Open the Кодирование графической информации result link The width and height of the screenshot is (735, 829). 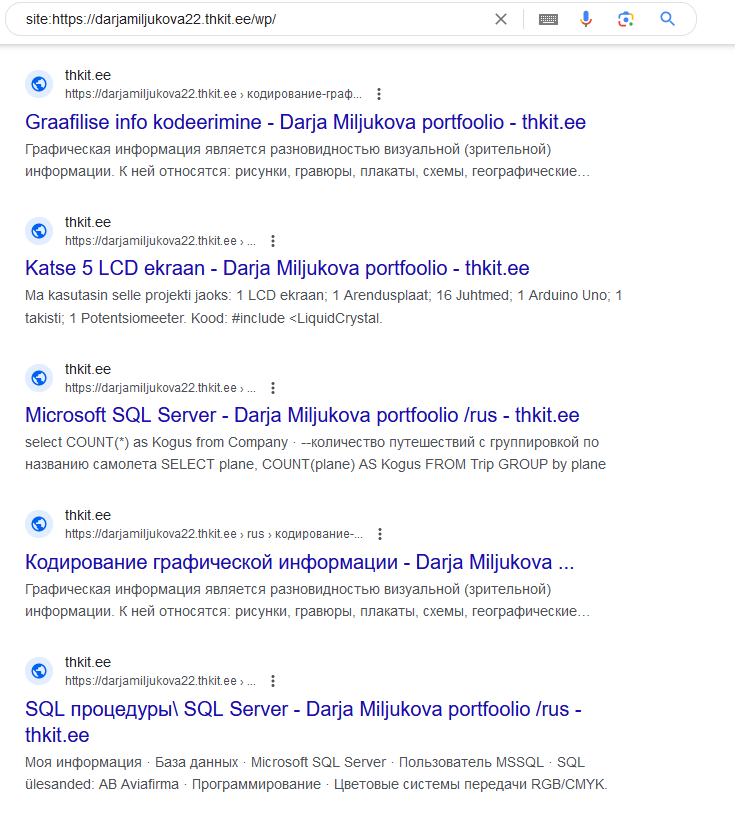(299, 562)
